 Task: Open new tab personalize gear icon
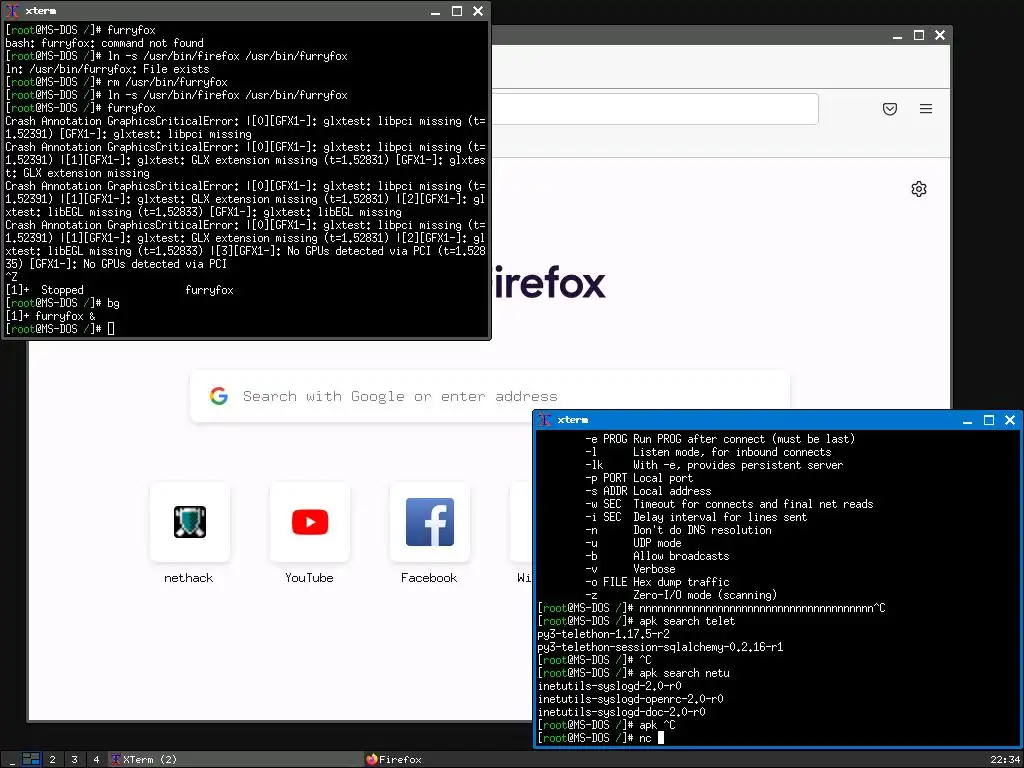coord(919,189)
